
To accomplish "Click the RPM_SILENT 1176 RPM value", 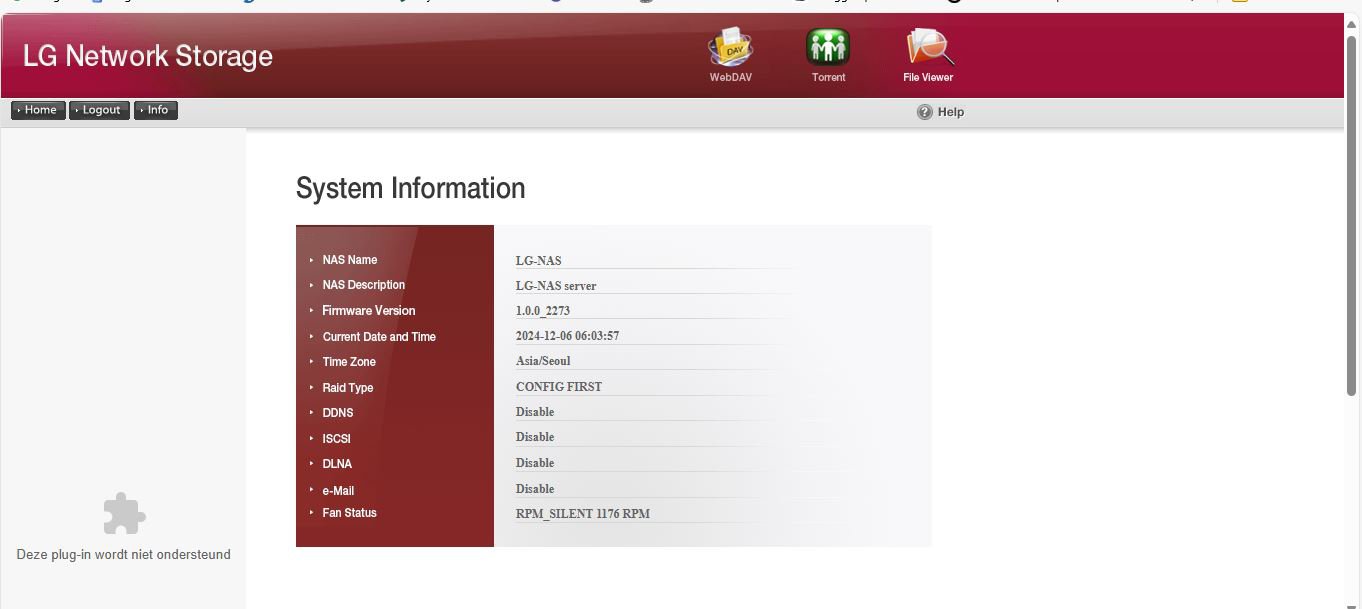I will 583,514.
